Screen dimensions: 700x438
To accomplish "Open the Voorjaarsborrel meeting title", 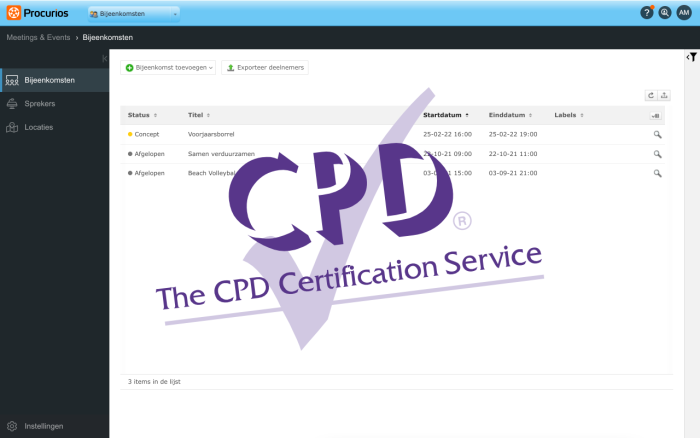I will point(211,134).
